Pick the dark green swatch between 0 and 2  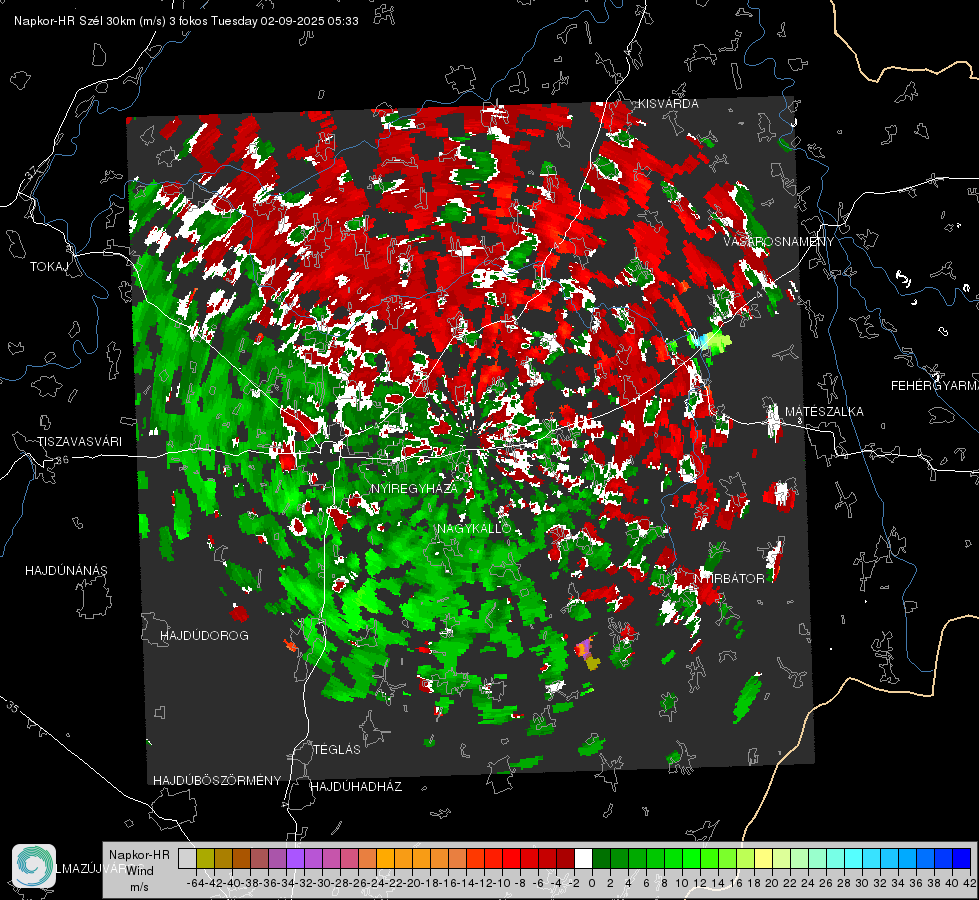click(601, 858)
